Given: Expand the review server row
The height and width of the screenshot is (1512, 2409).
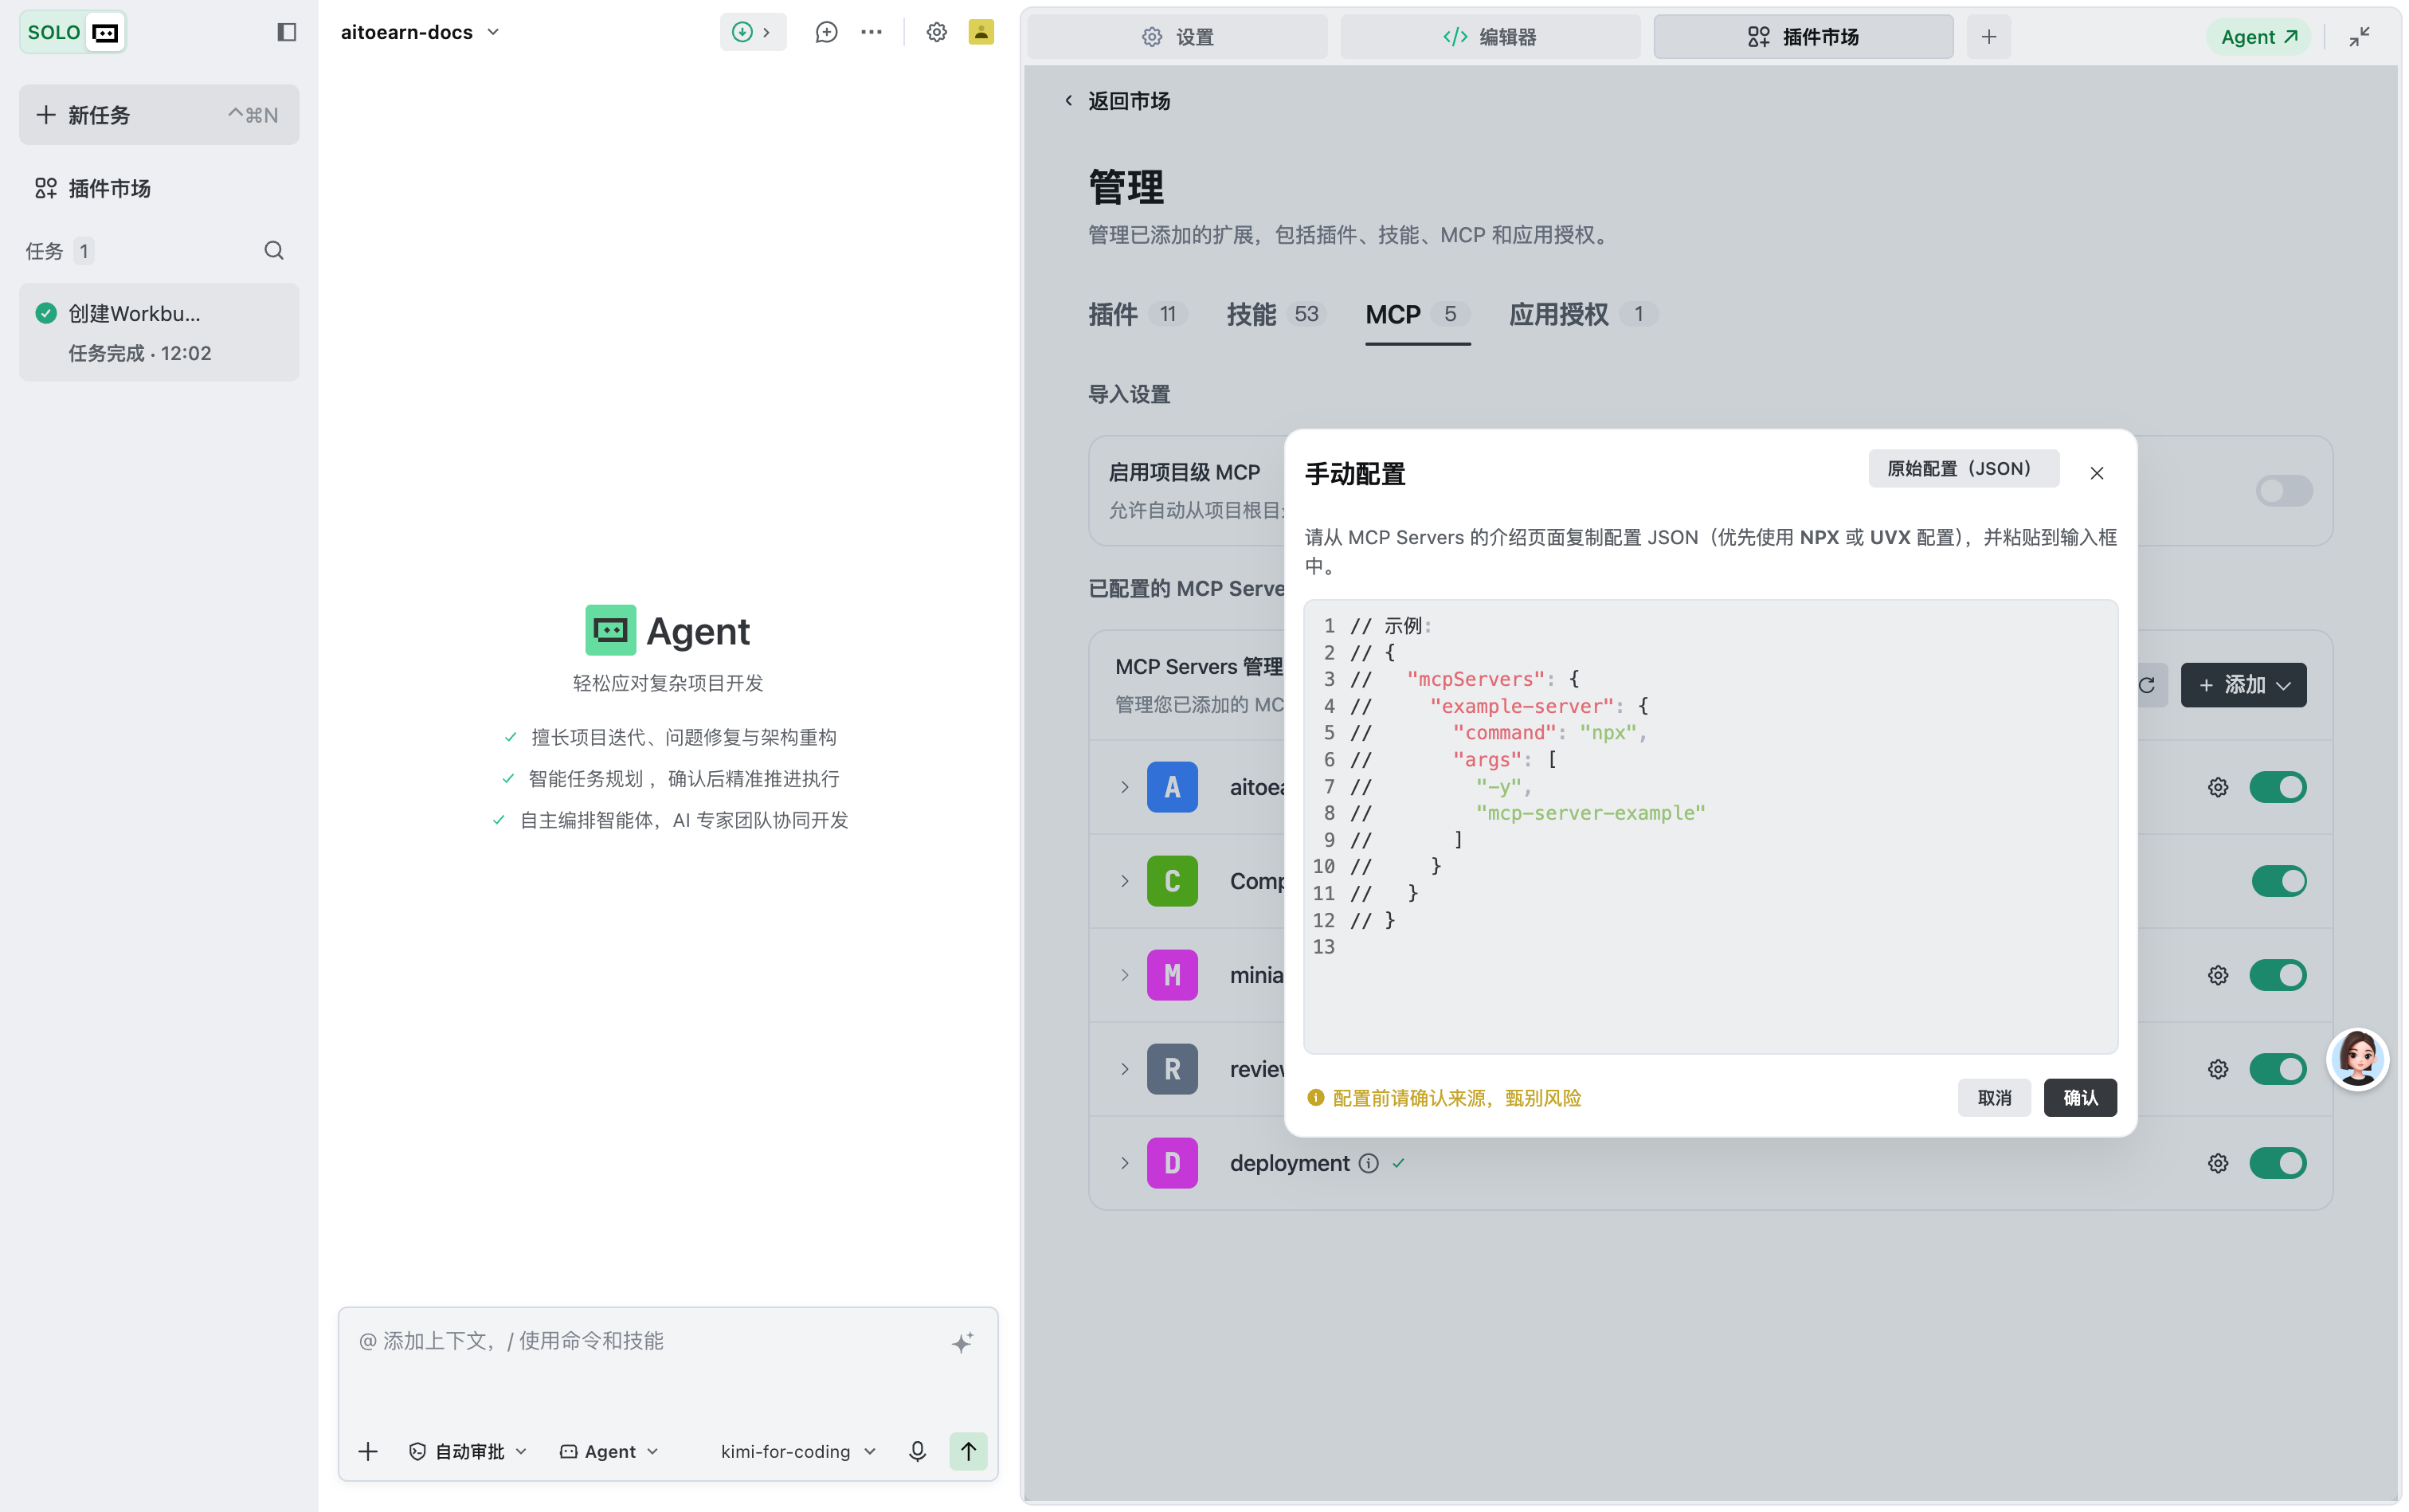Looking at the screenshot, I should (1124, 1069).
